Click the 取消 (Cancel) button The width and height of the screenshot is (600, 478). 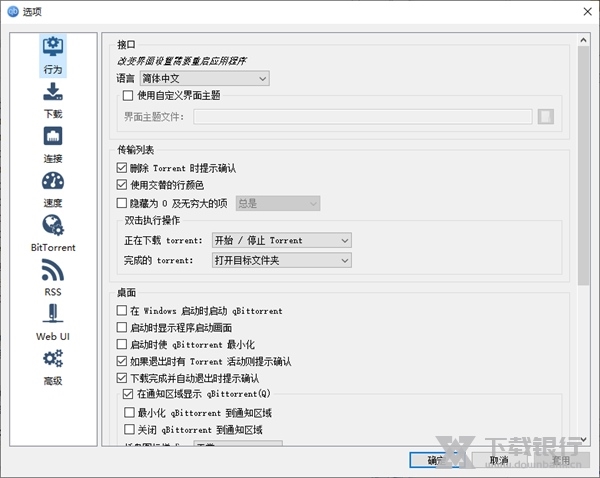point(500,460)
